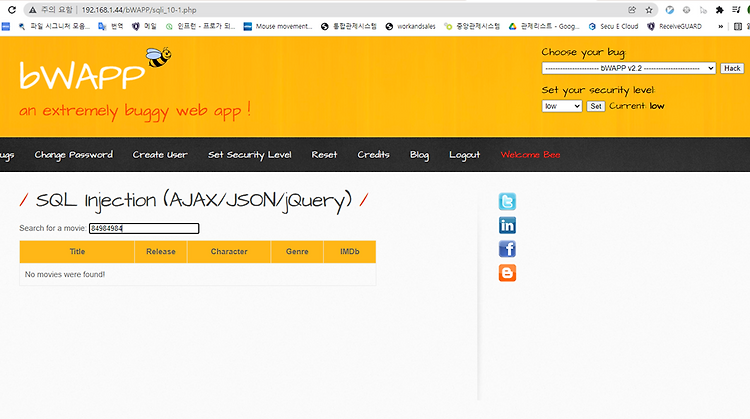Image resolution: width=750 pixels, height=419 pixels.
Task: Click the Genre column header
Action: point(297,252)
